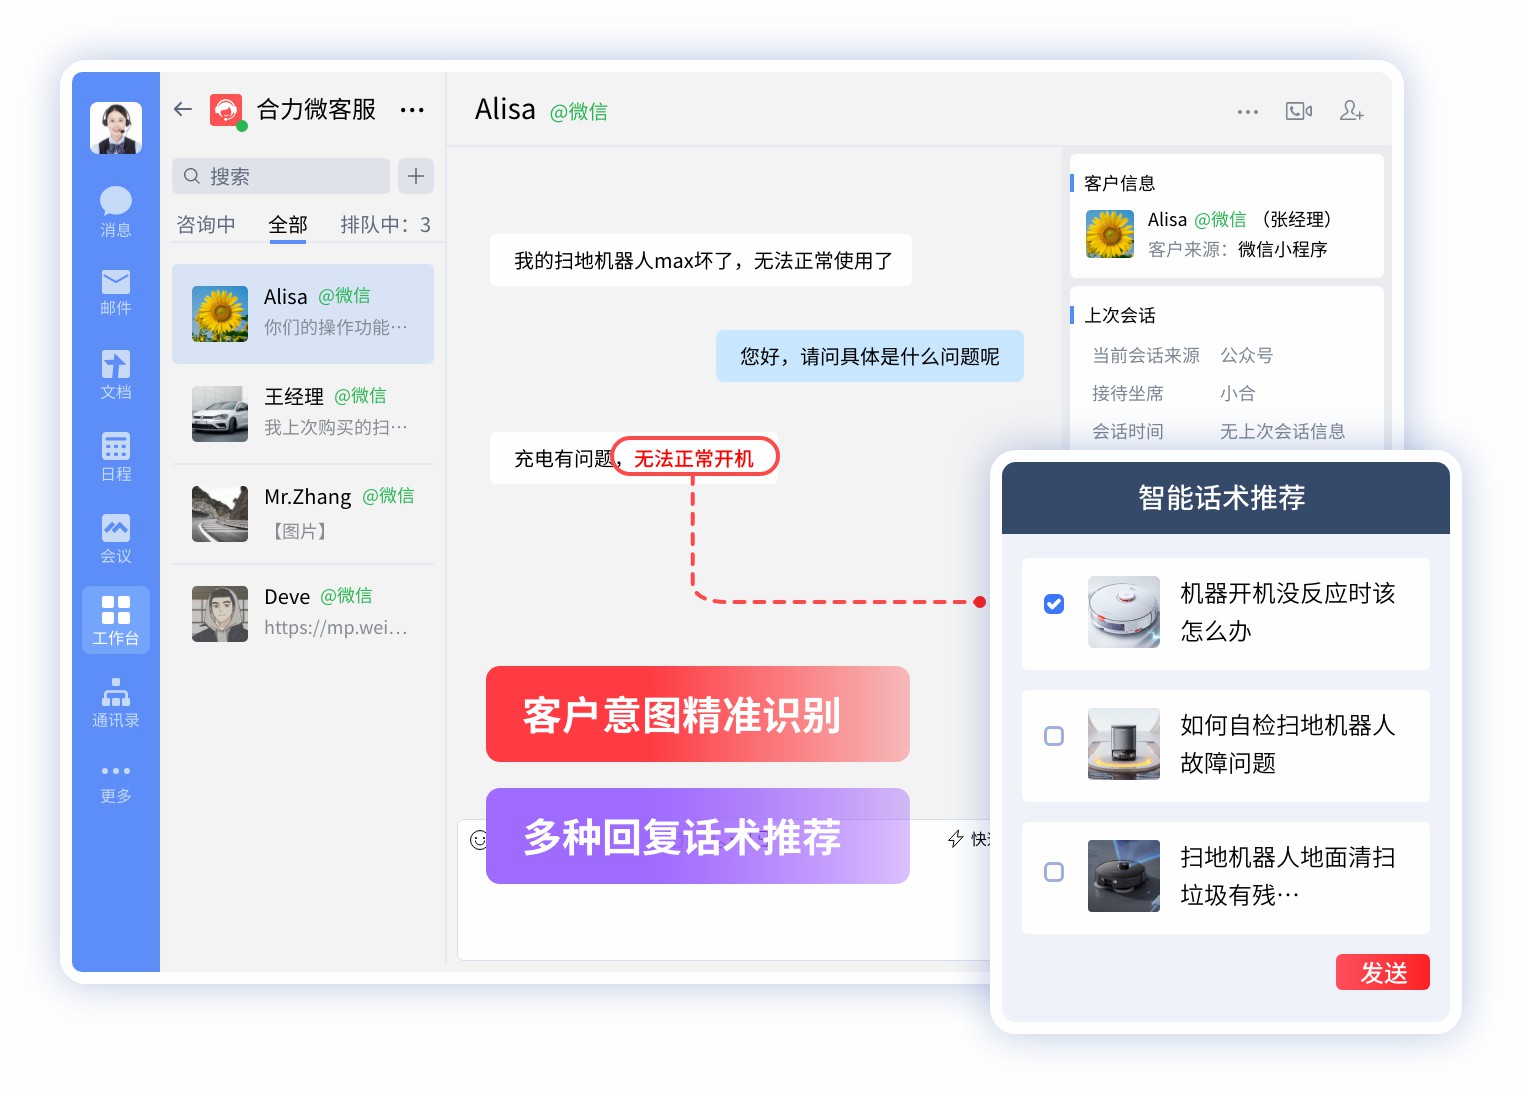Click the 搜索 search input field

282,176
